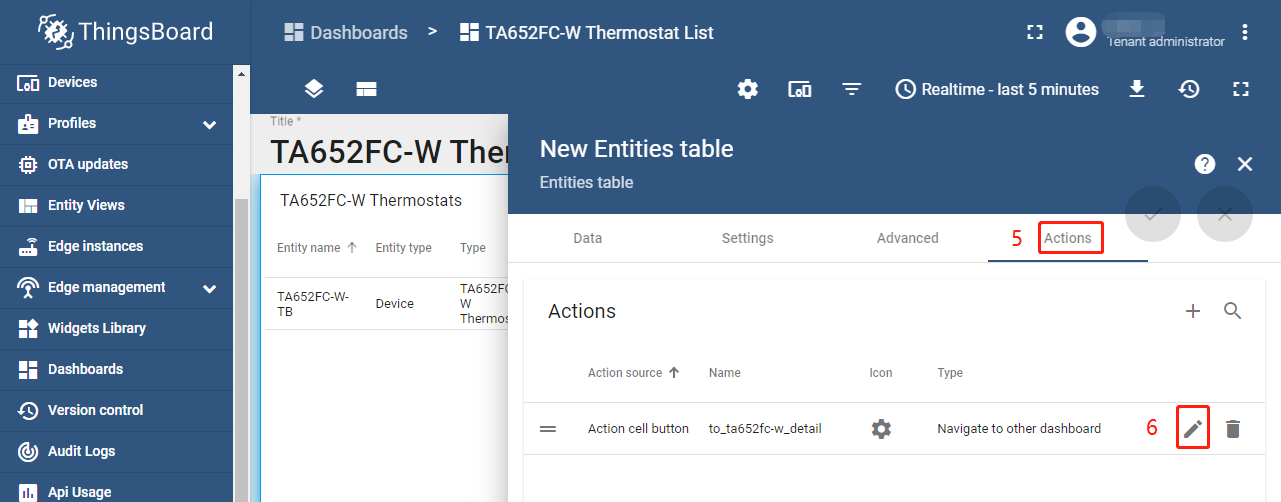Screen dimensions: 1281x502
Task: Click the ThingsBoard logo
Action: coord(126,32)
